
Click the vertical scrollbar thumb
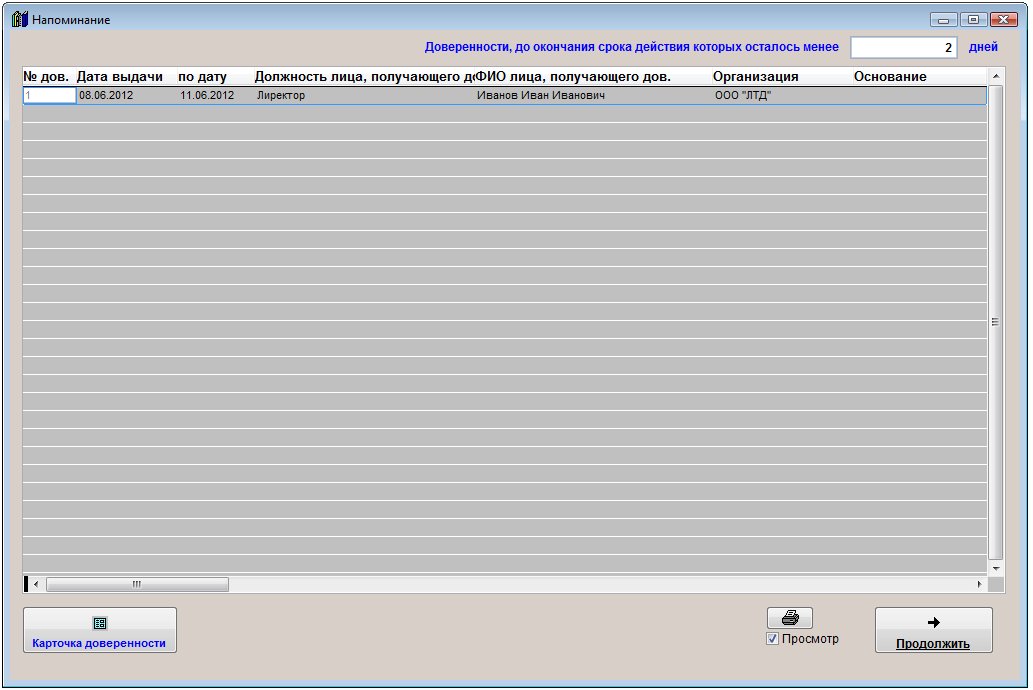point(996,322)
